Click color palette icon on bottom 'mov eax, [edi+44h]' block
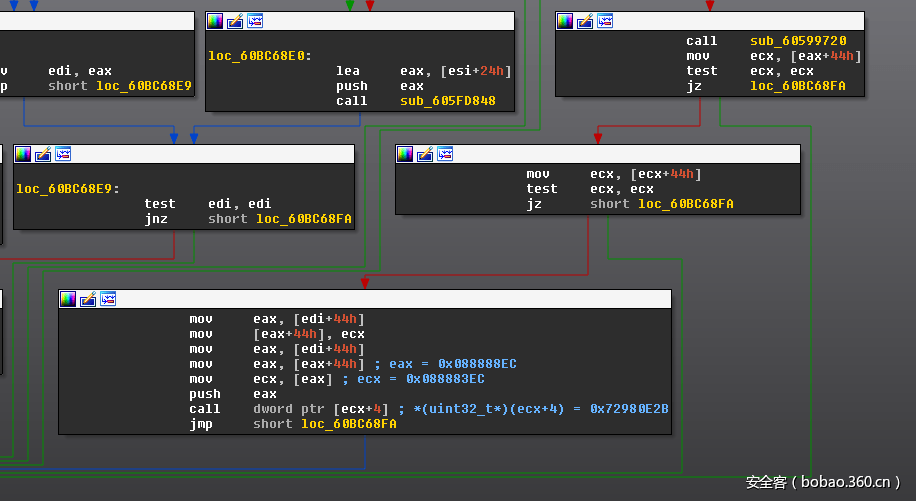This screenshot has width=916, height=501. (x=68, y=298)
